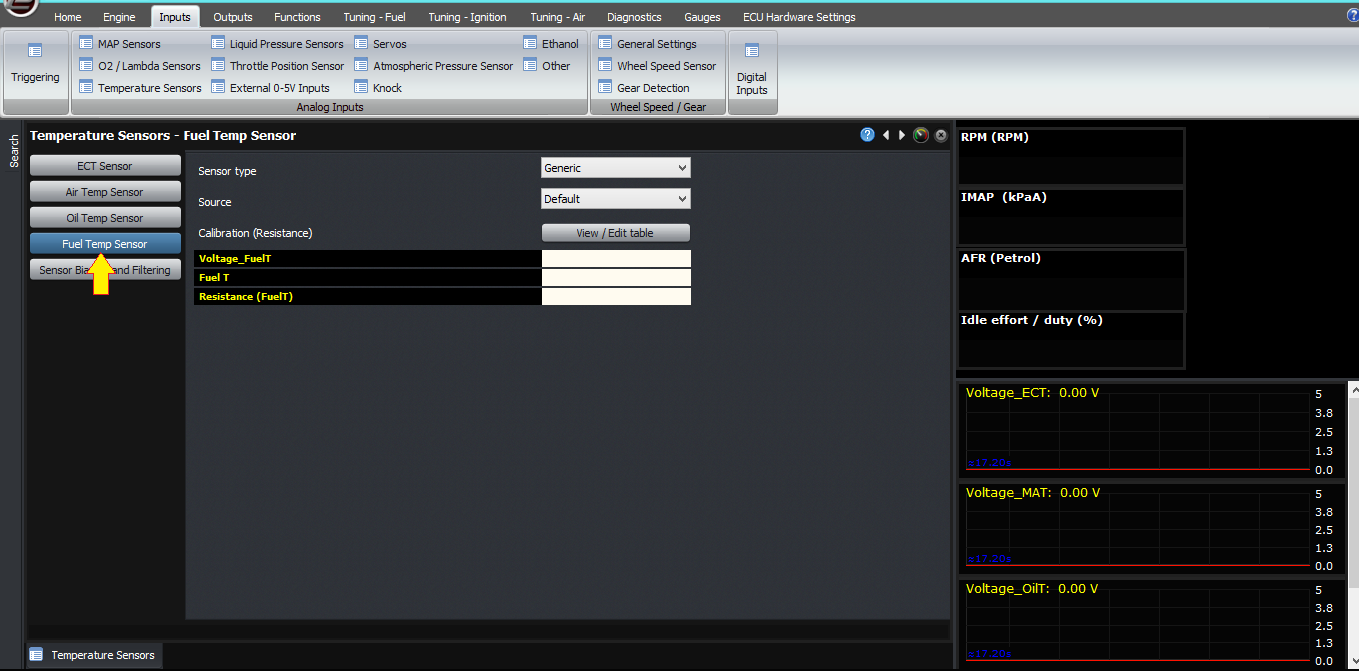
Task: Open Ethanol sensor settings
Action: tap(551, 44)
